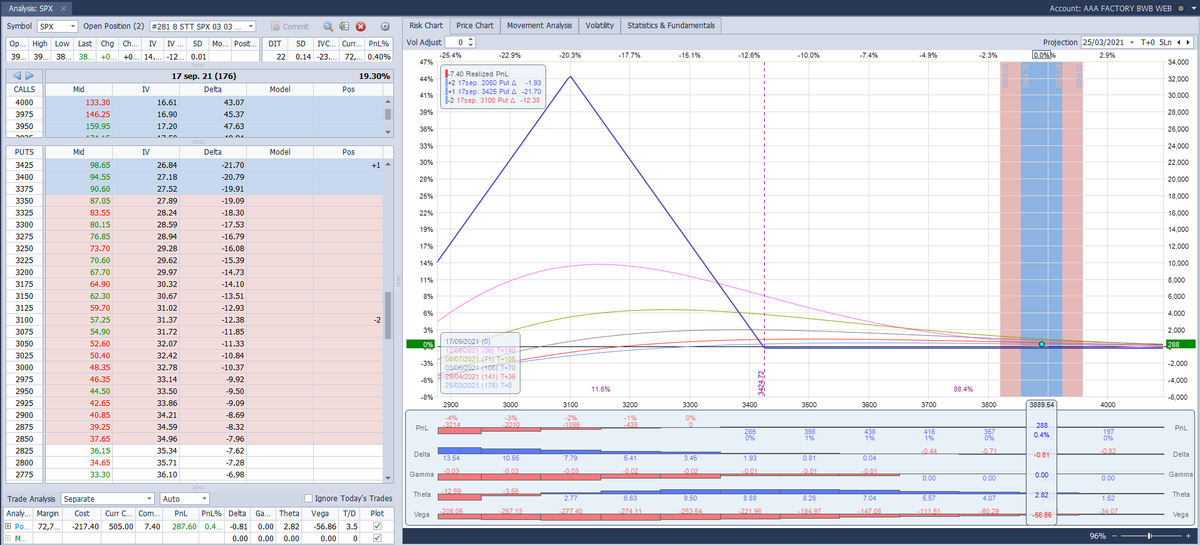Select the 3425 put strike row
This screenshot has height=545, width=1200.
pyautogui.click(x=195, y=164)
